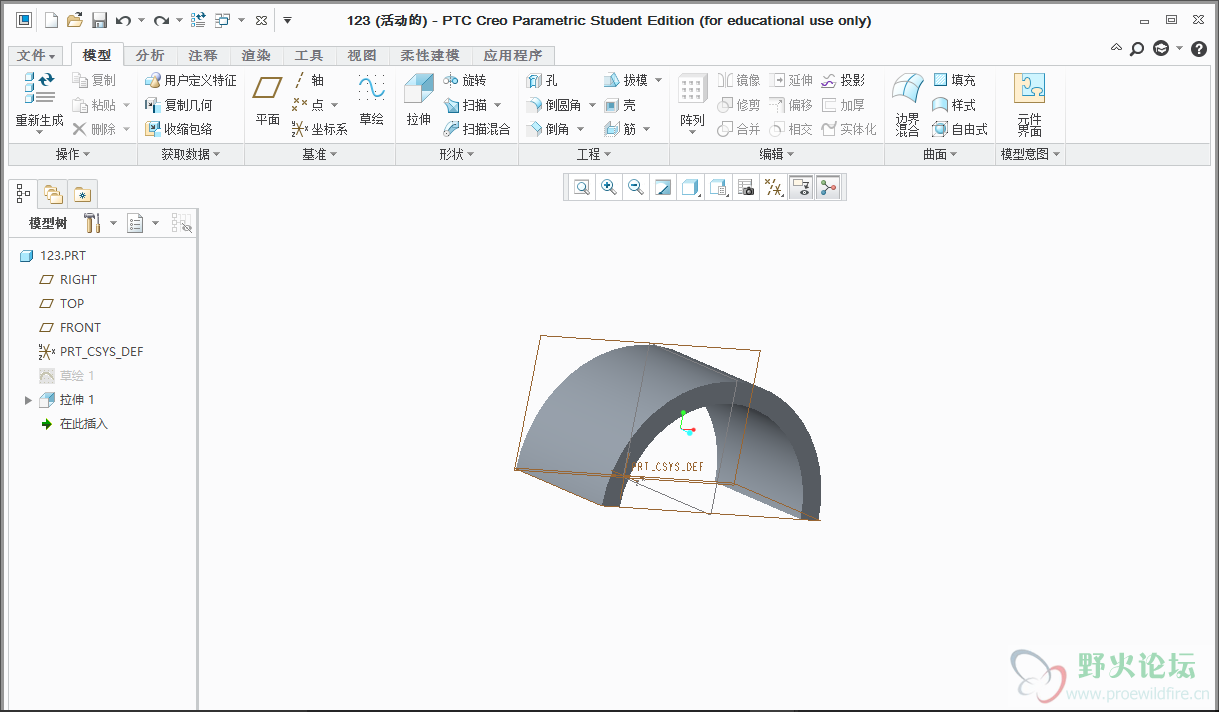Image resolution: width=1219 pixels, height=712 pixels.
Task: Start a 草绘 (Sketch)
Action: pyautogui.click(x=371, y=102)
